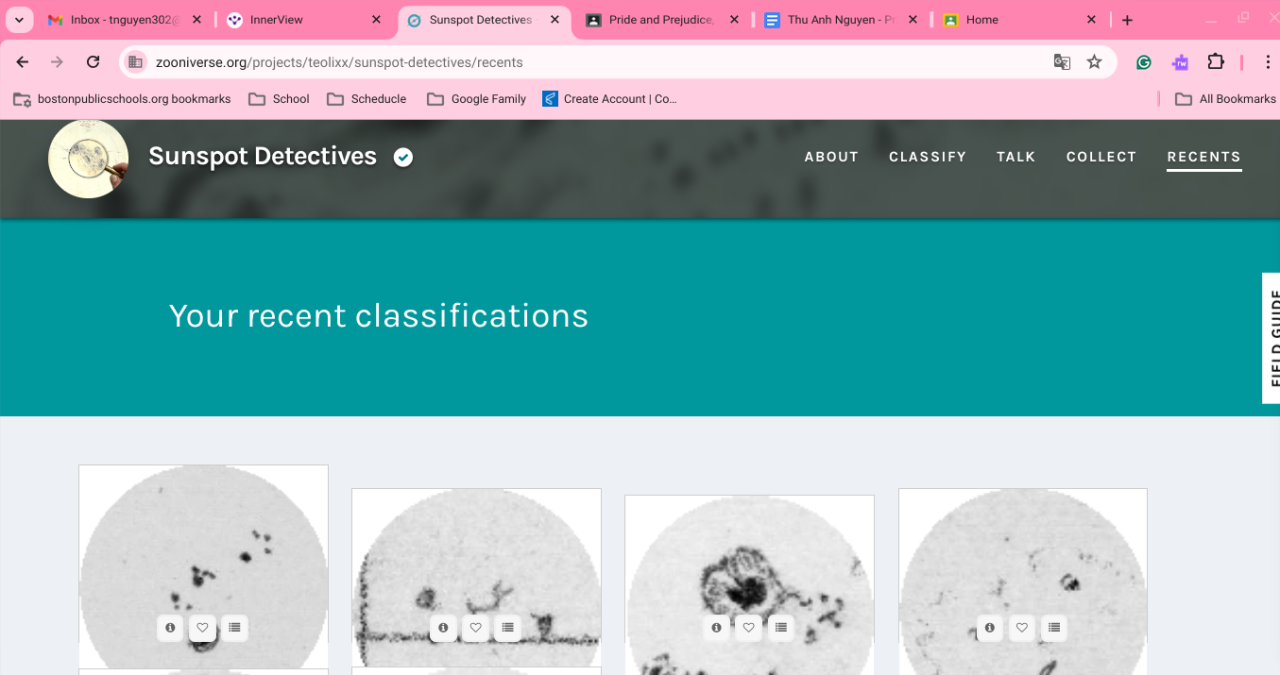Favorite the first classification thumbnail
1280x675 pixels.
202,628
